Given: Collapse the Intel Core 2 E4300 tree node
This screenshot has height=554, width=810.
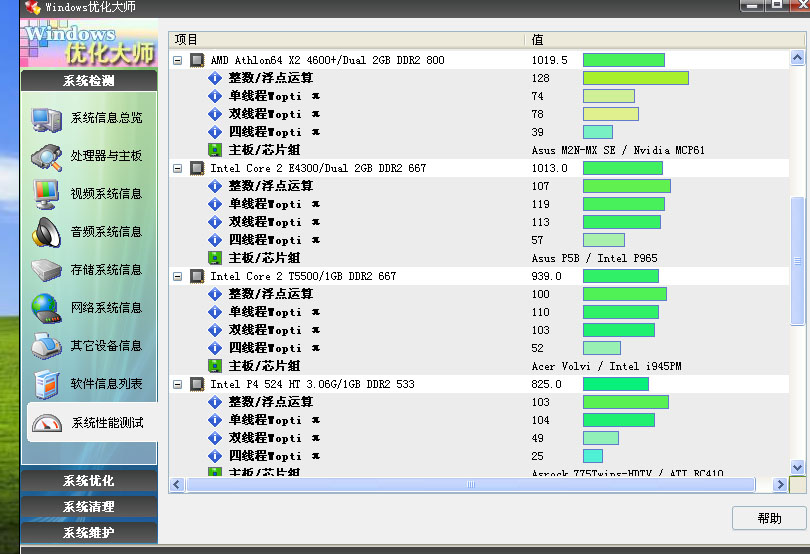Looking at the screenshot, I should point(178,168).
